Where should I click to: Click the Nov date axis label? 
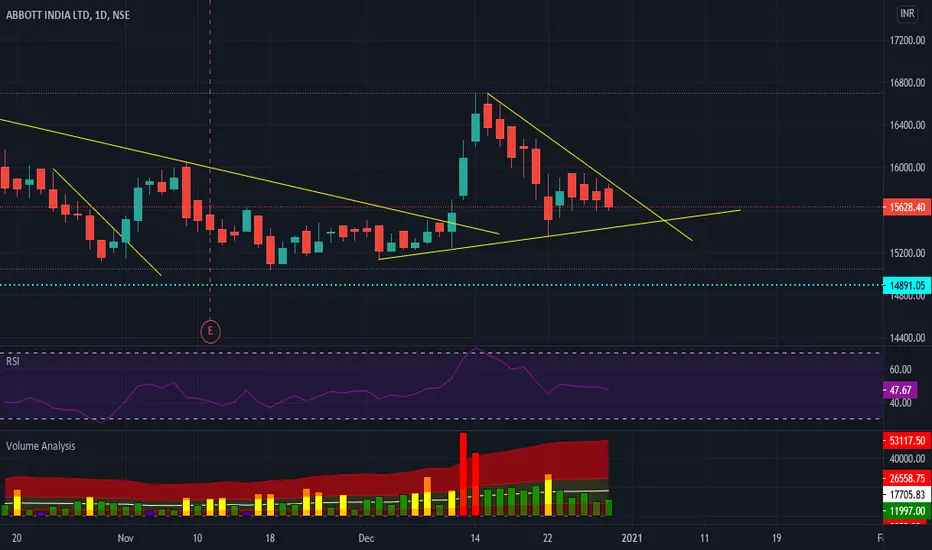tap(125, 538)
